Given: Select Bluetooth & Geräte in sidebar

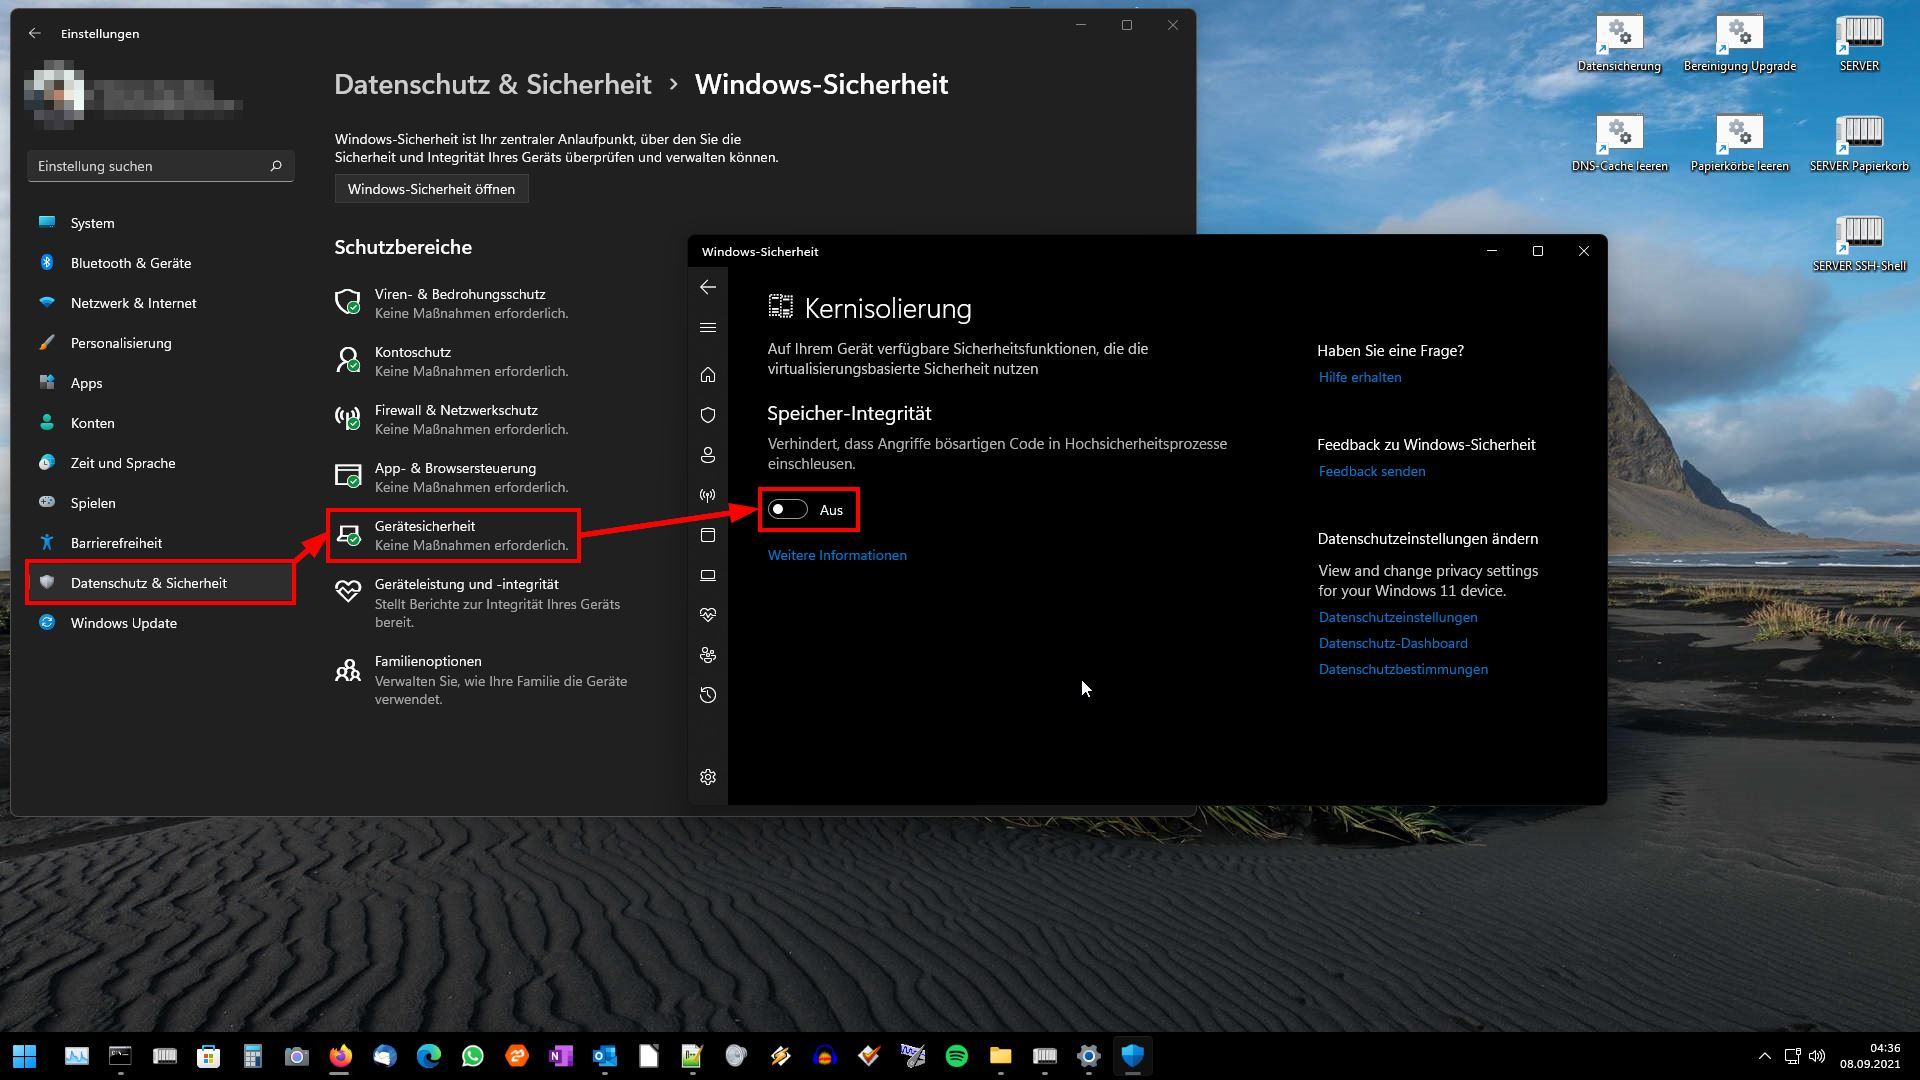Looking at the screenshot, I should coord(160,263).
